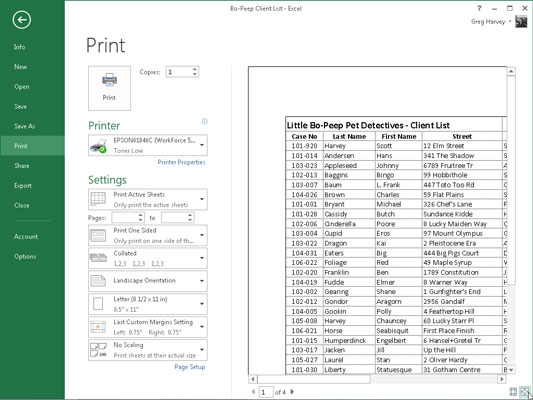The width and height of the screenshot is (533, 400).
Task: Click the vertical scrollbar thumb in preview
Action: click(x=511, y=180)
